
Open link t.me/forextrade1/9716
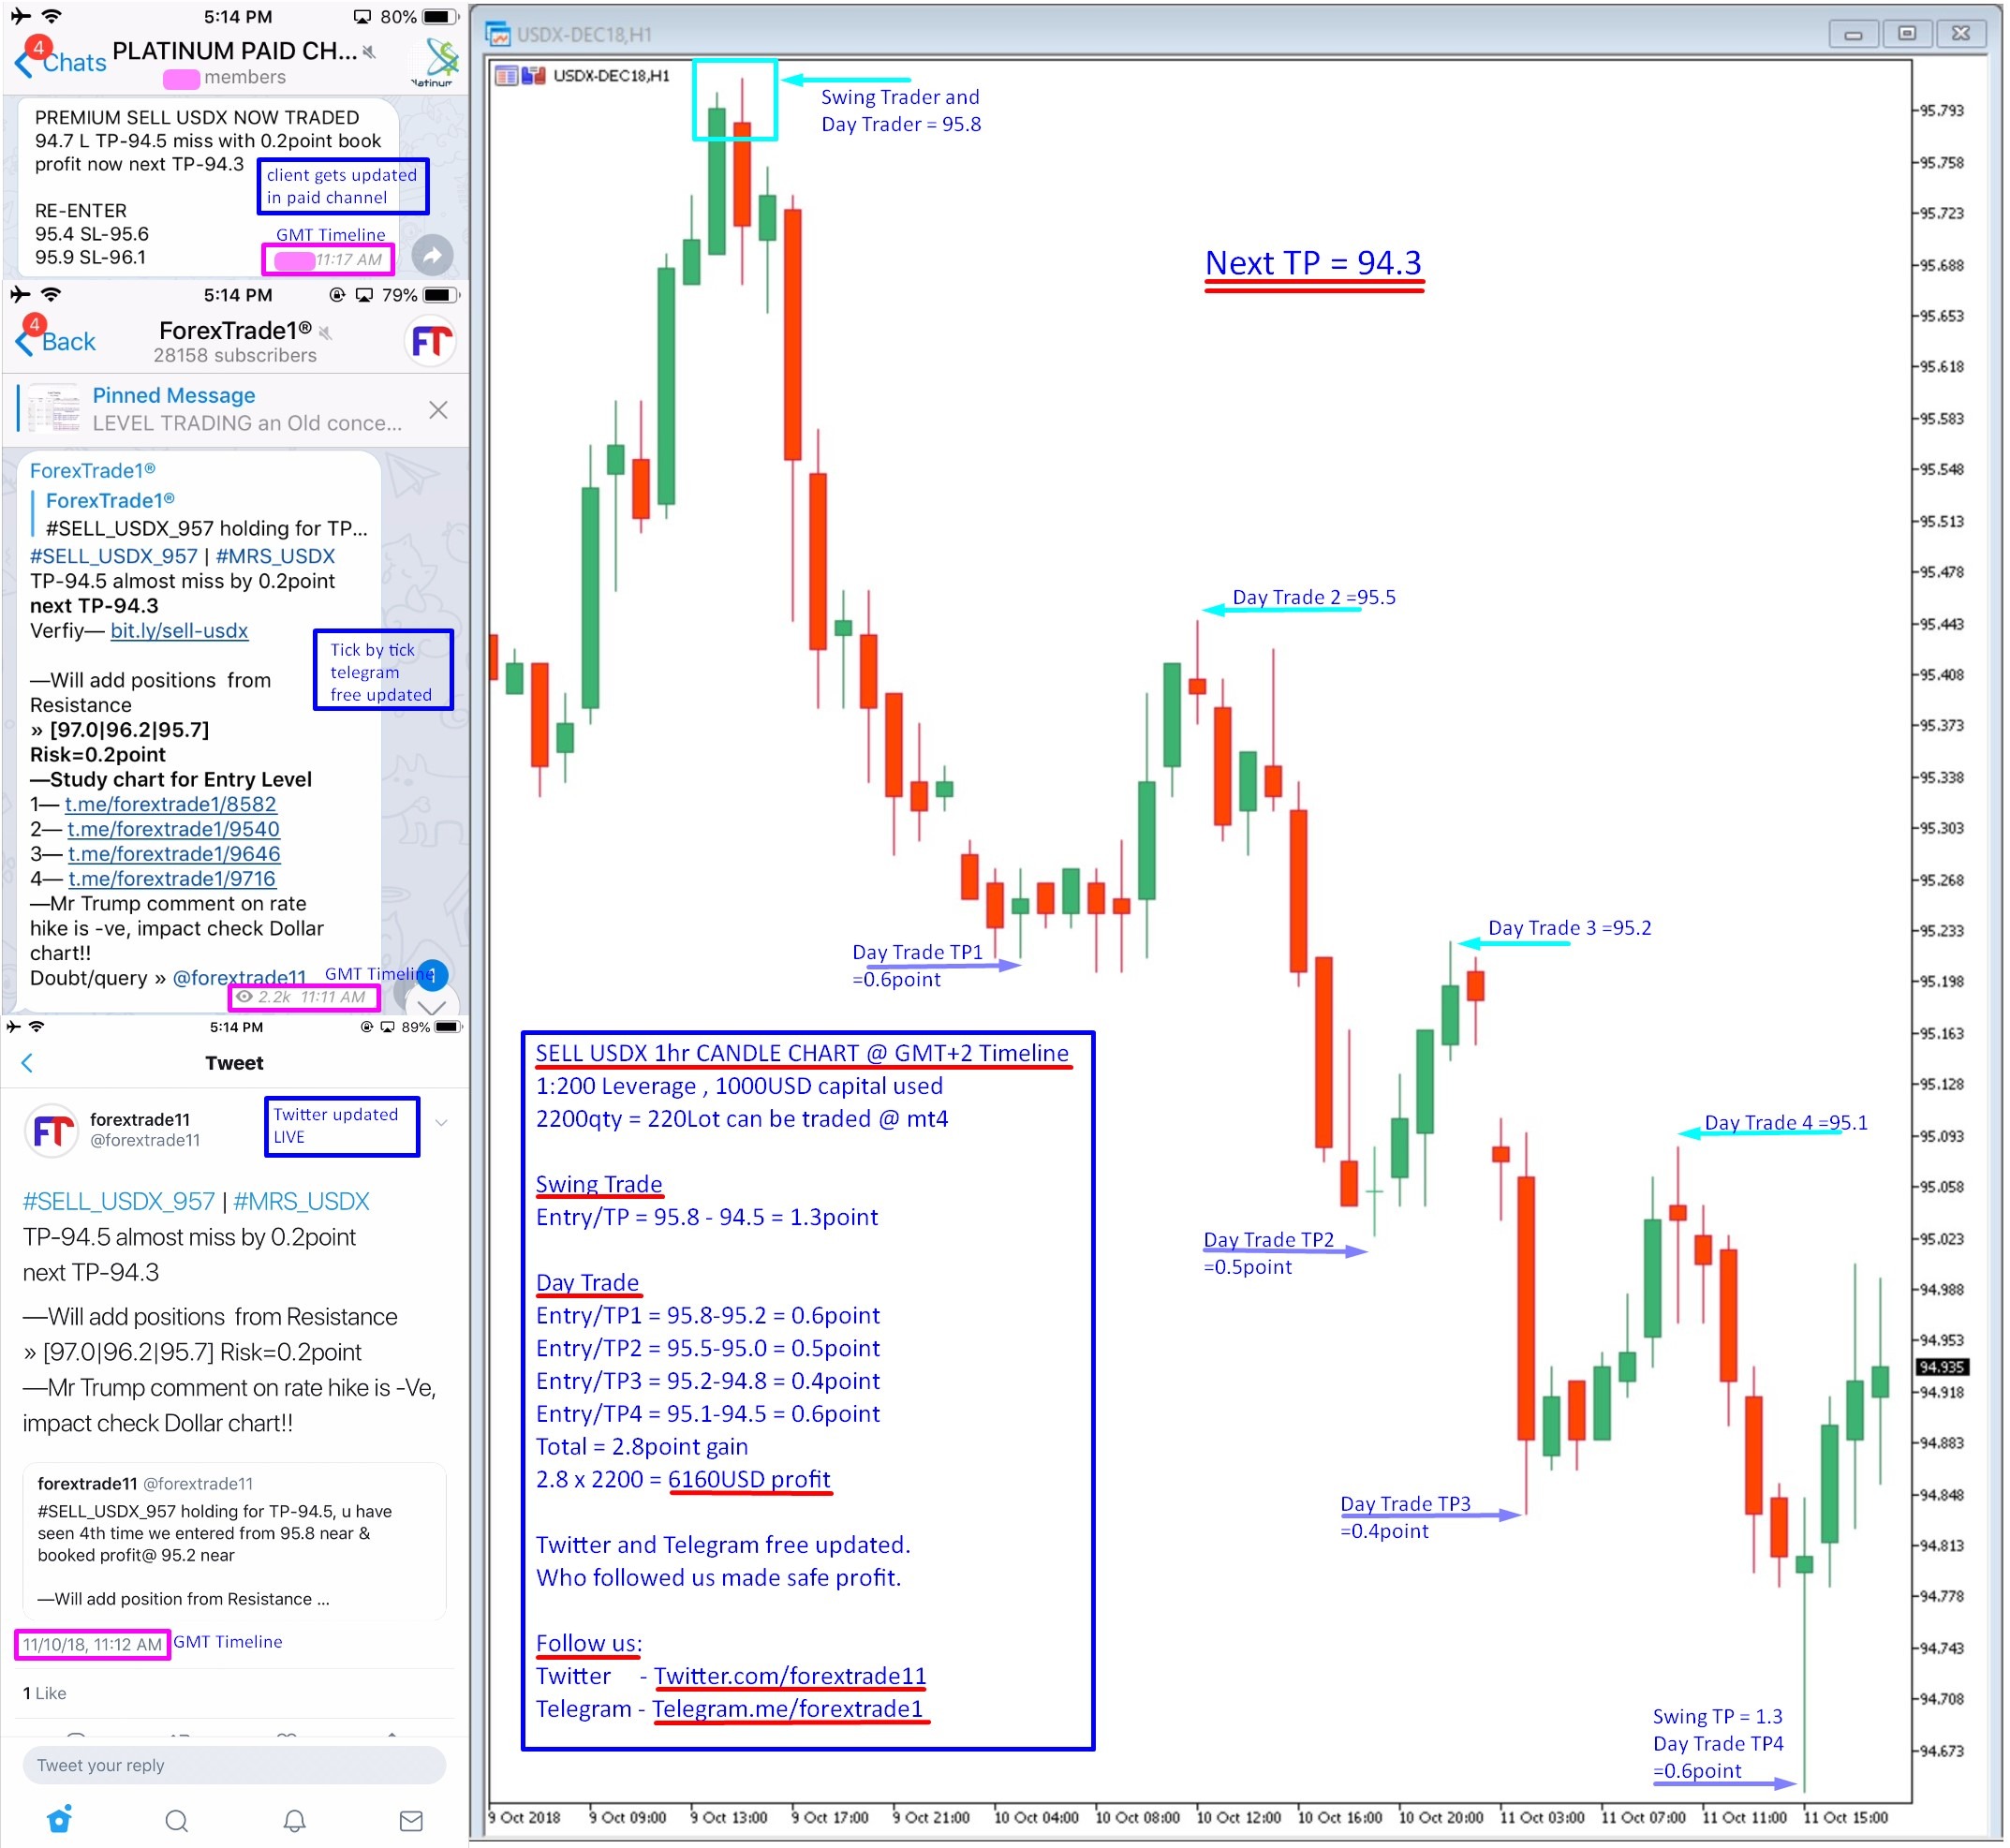(172, 879)
